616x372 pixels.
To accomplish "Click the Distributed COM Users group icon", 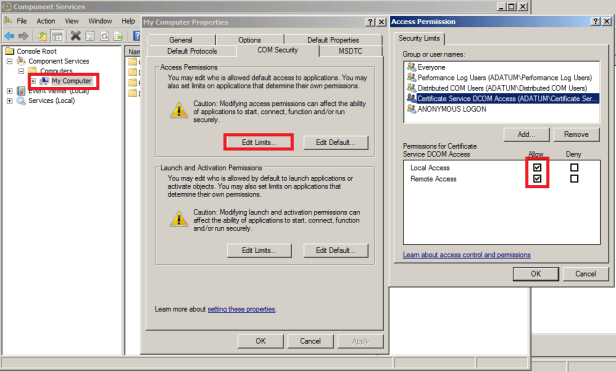I will tap(411, 88).
